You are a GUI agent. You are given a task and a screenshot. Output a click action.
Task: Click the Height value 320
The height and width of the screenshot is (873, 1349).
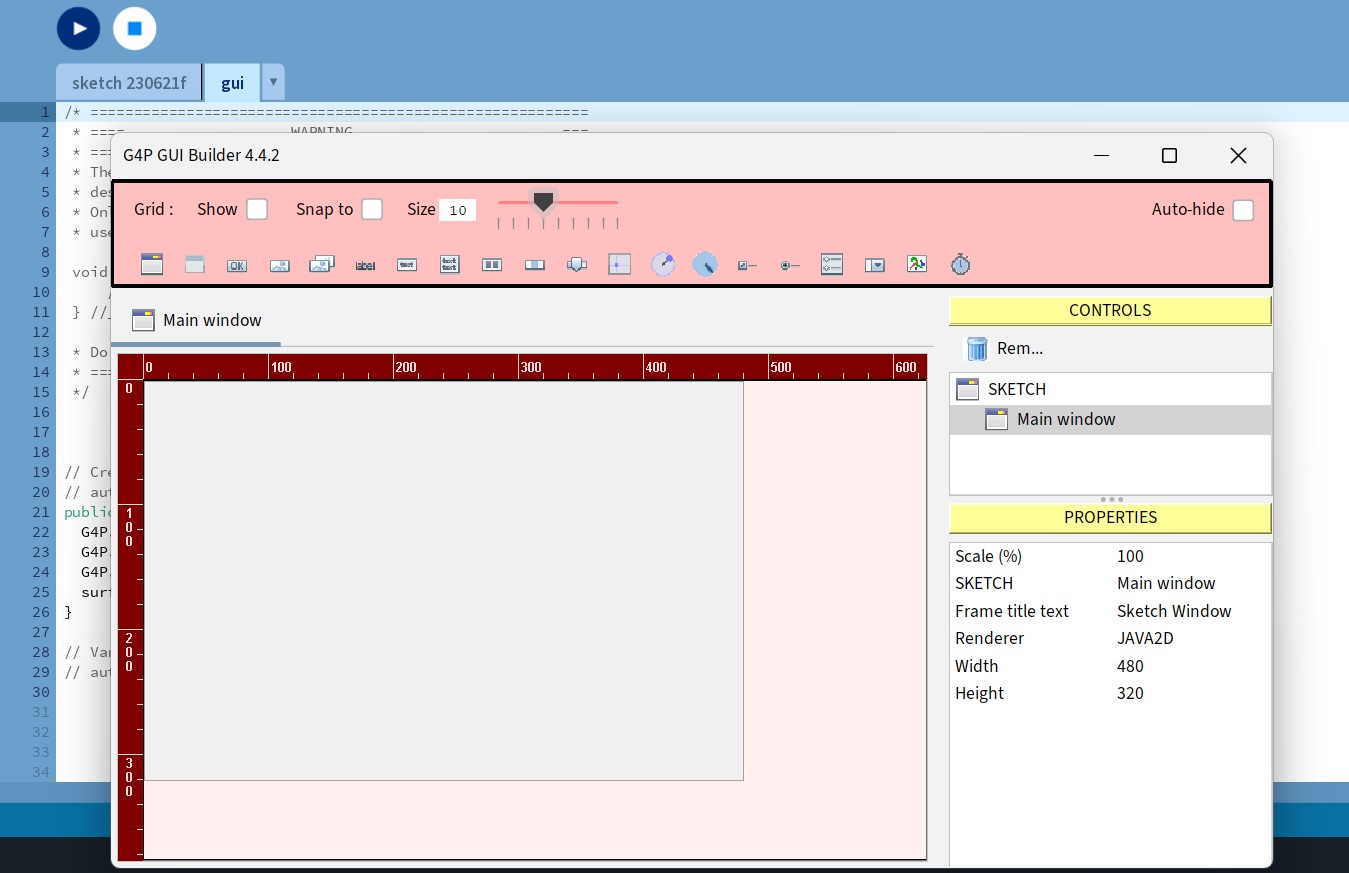click(x=1130, y=693)
